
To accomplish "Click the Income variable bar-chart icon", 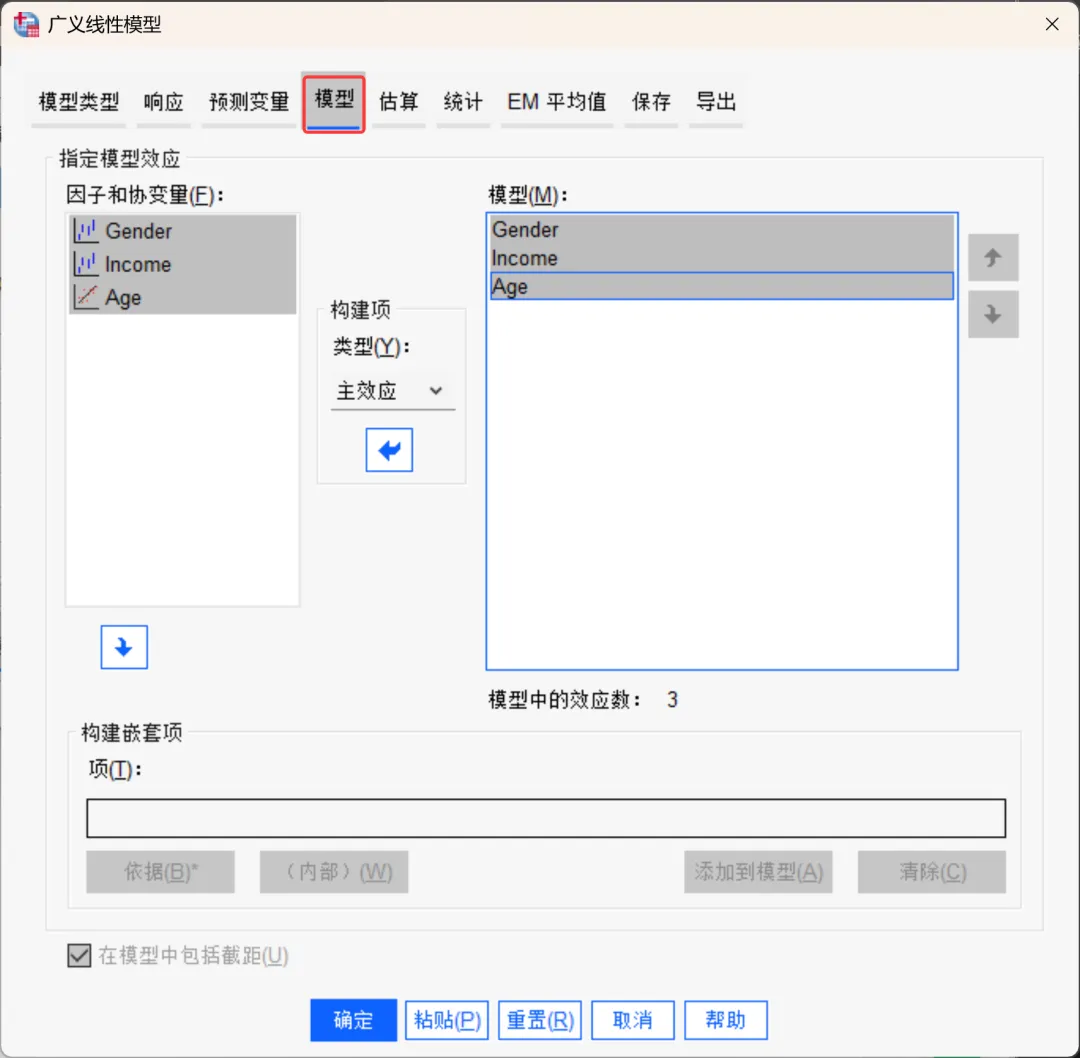I will (x=85, y=264).
